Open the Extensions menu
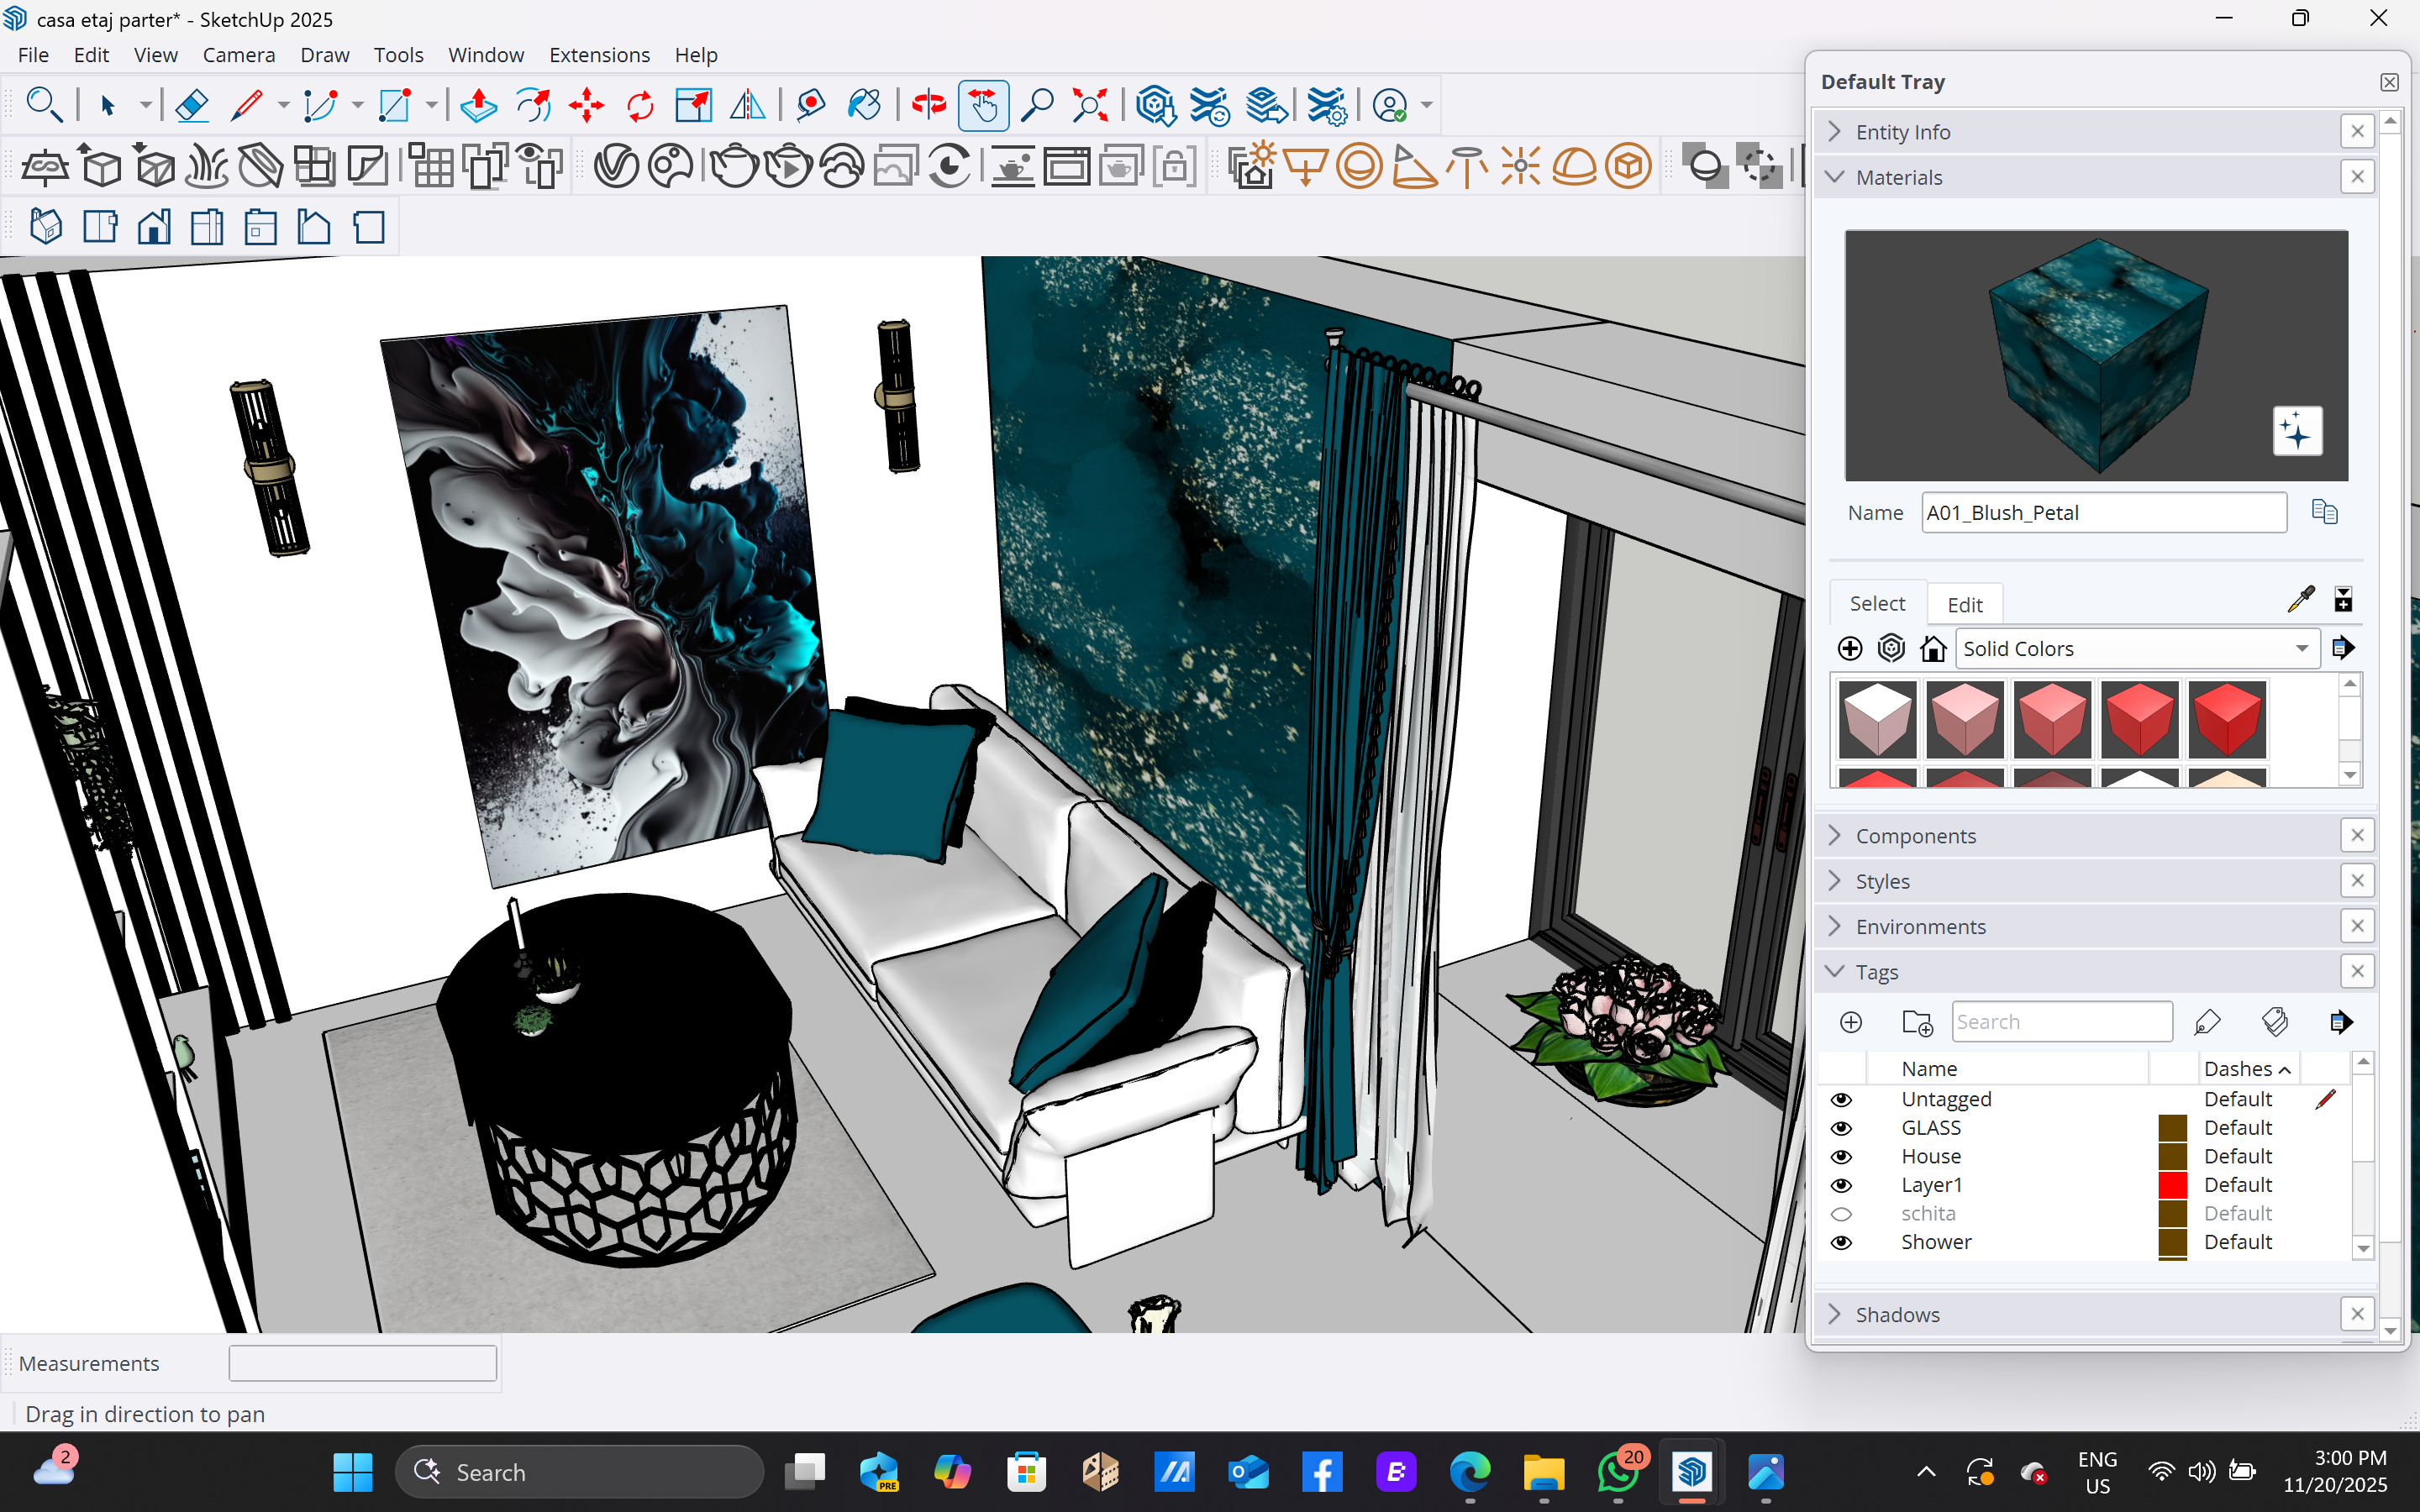 click(599, 55)
